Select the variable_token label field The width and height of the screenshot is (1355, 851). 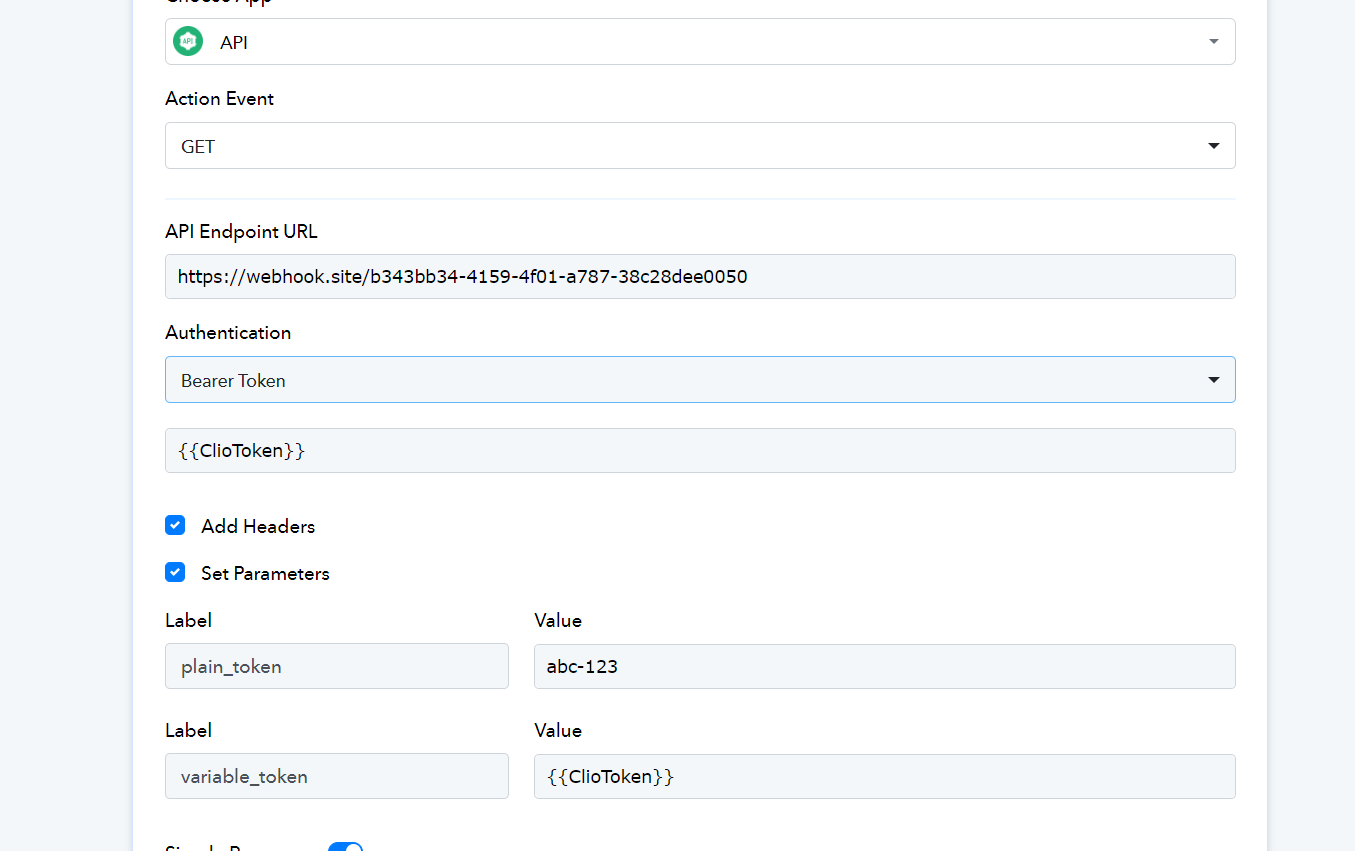[x=337, y=777]
